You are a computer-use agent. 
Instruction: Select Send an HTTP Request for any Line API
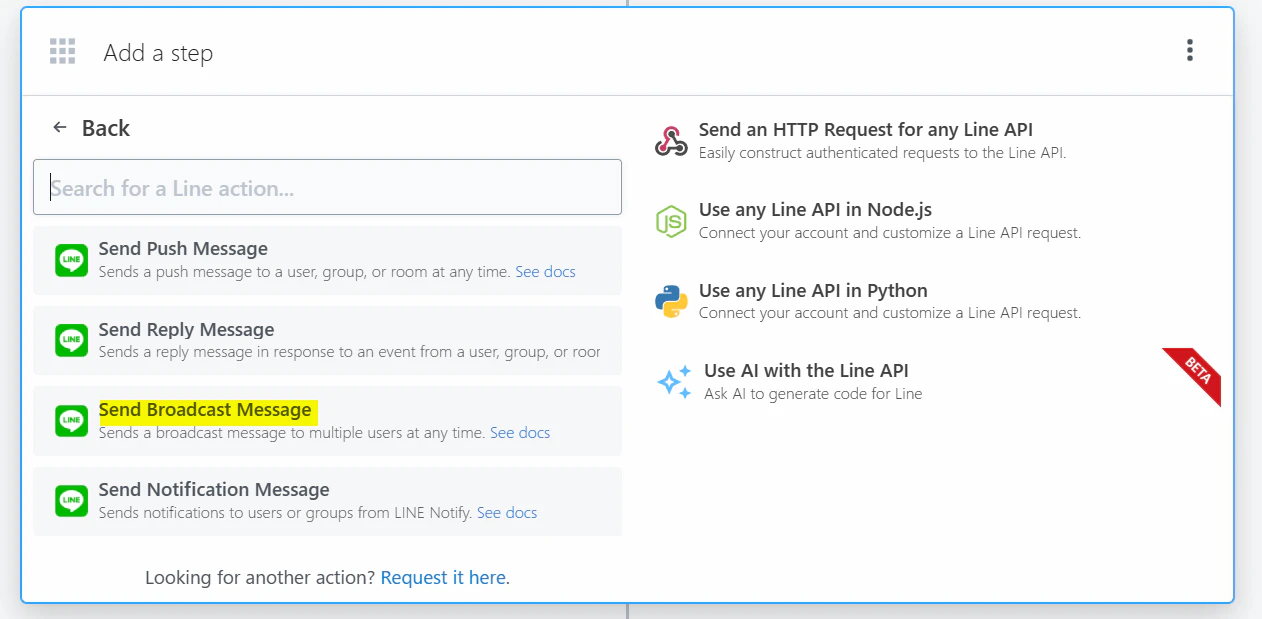[866, 130]
